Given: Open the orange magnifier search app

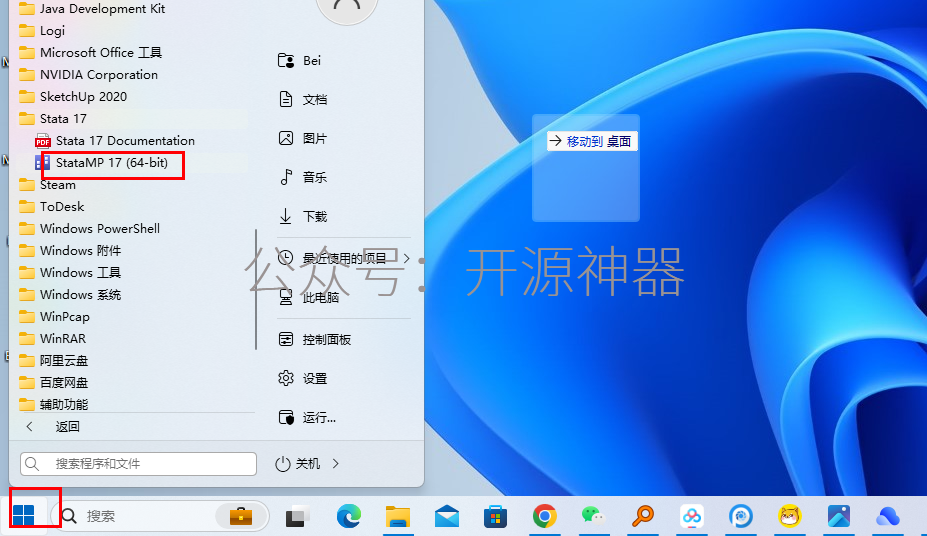Looking at the screenshot, I should click(643, 516).
